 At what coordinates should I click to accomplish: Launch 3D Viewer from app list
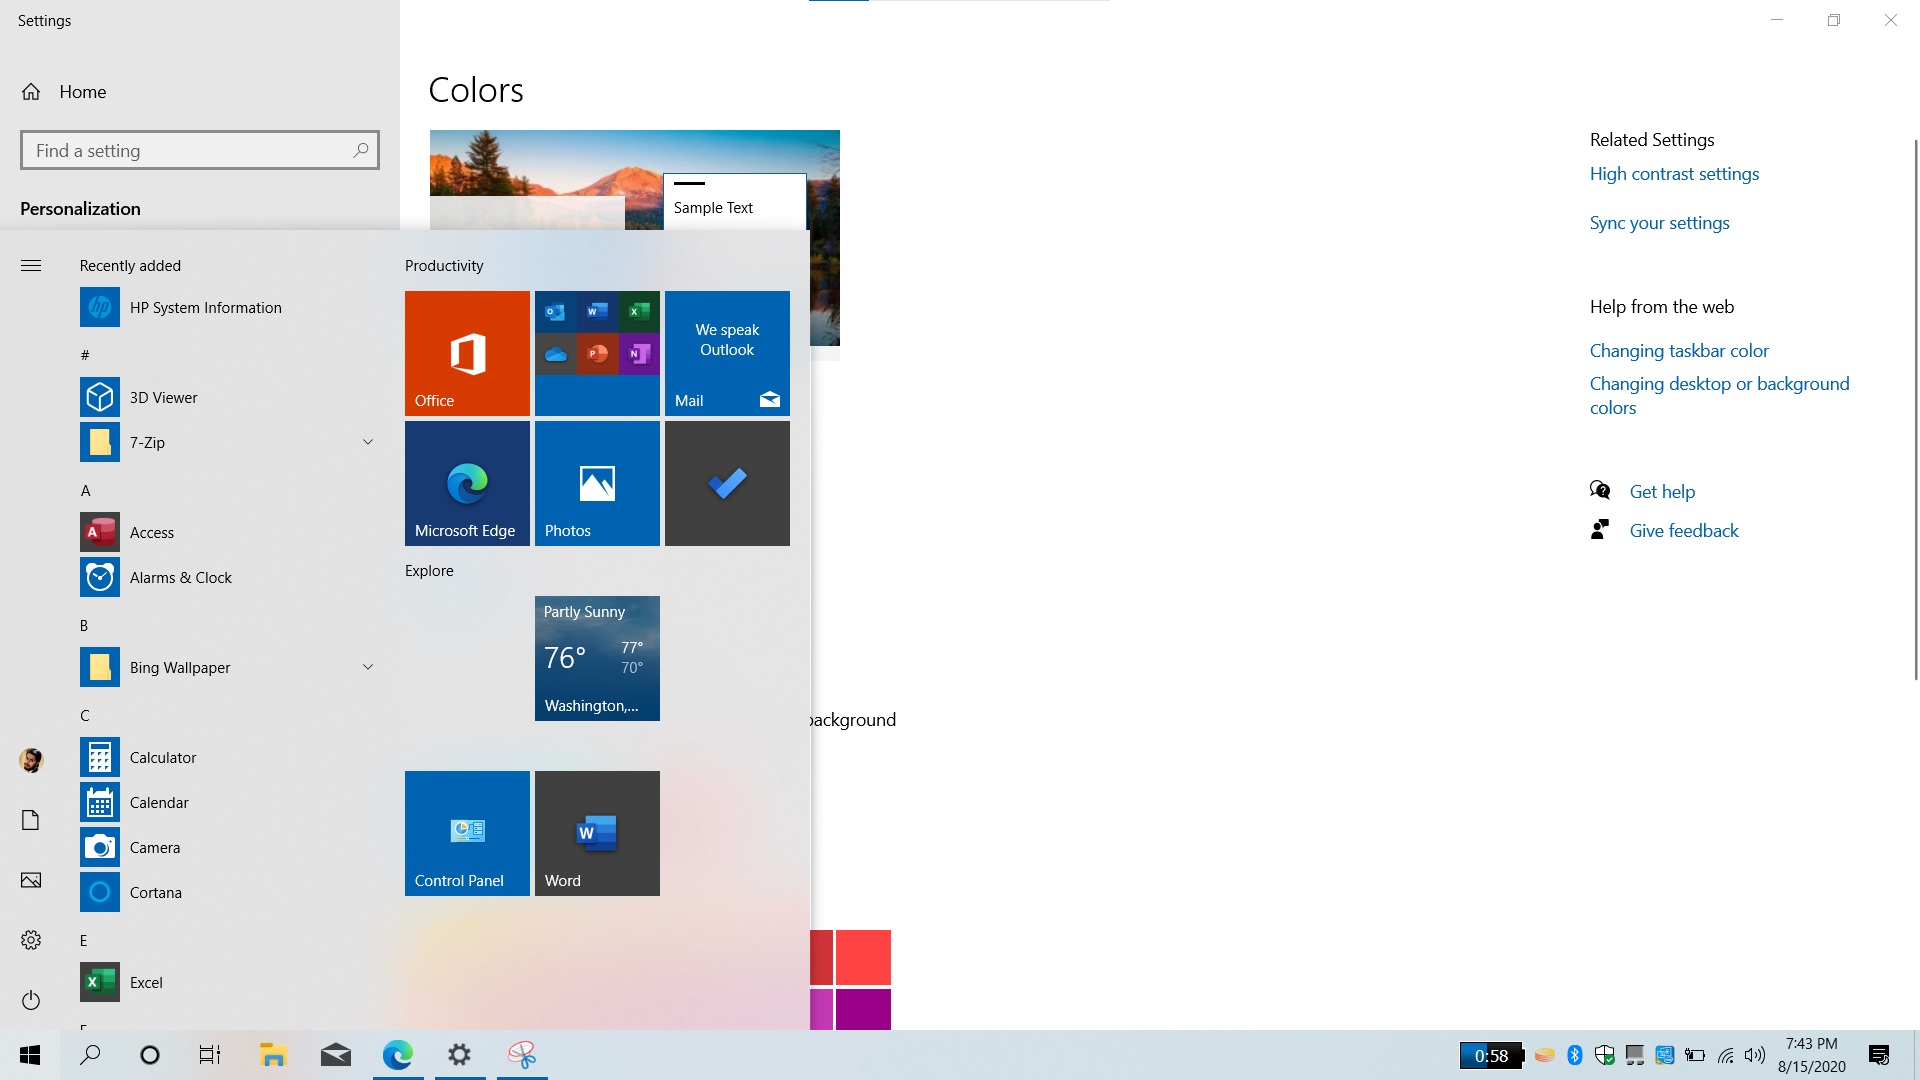point(230,398)
